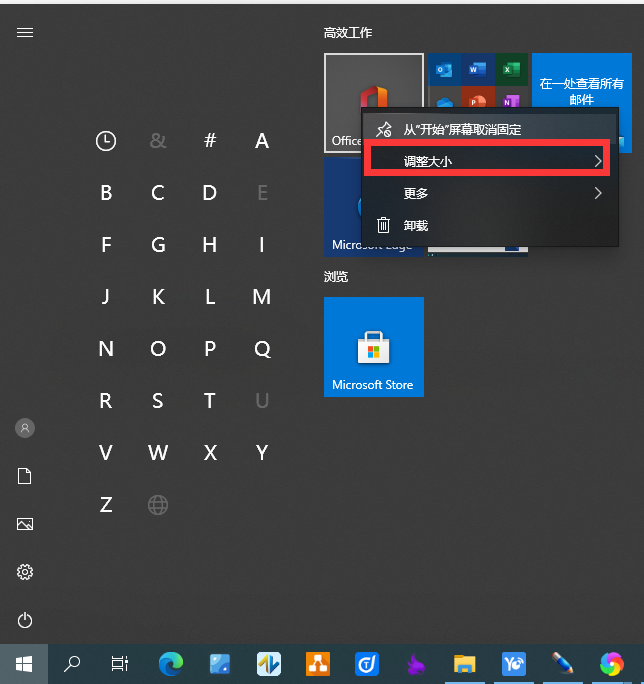
Task: Open Documents icon in Start sidebar
Action: coord(25,476)
